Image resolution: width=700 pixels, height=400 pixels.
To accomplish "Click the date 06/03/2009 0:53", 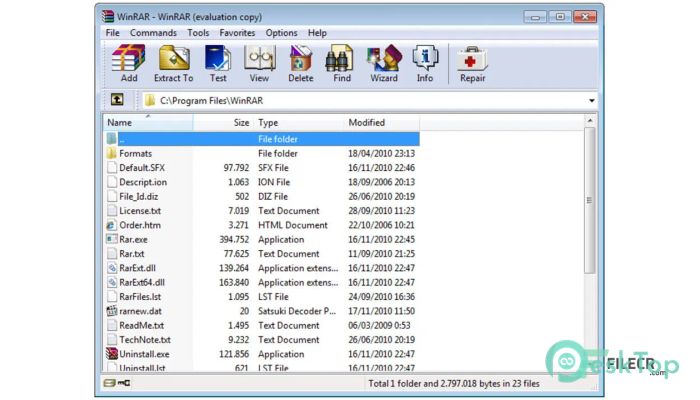I will (x=379, y=325).
